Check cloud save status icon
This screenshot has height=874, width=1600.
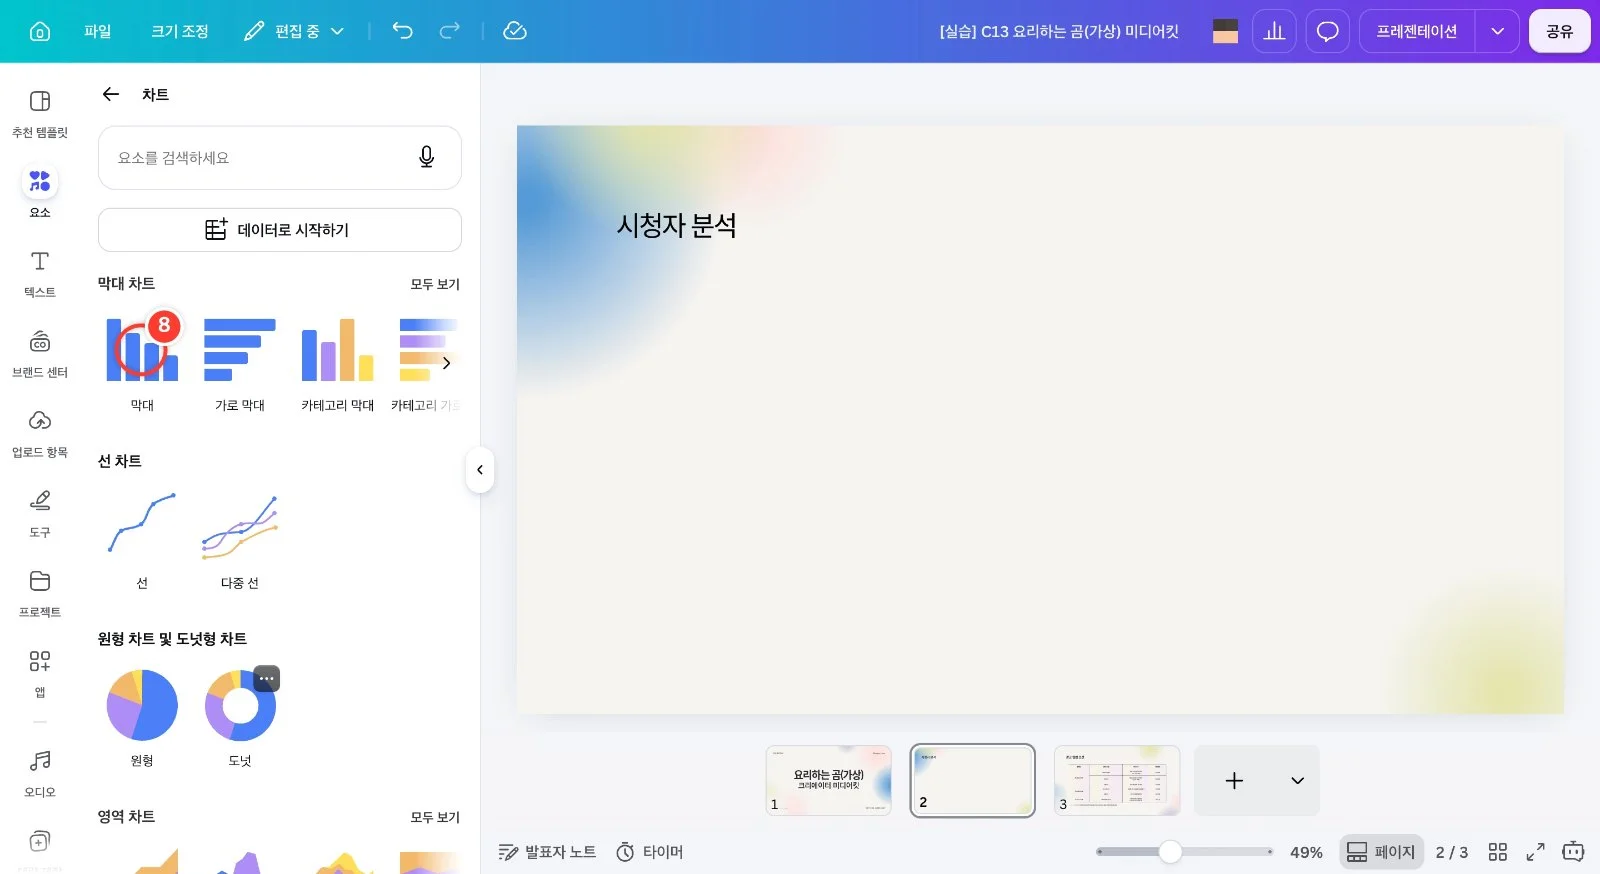[x=515, y=31]
